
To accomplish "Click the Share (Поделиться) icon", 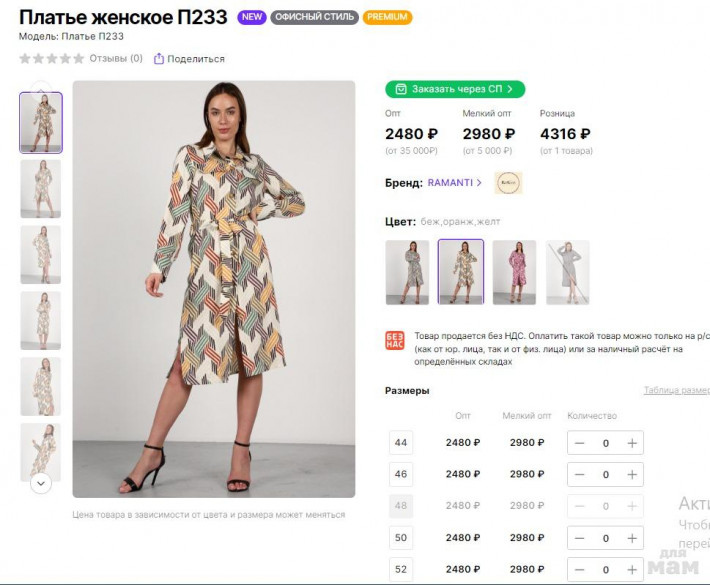I will pos(159,59).
